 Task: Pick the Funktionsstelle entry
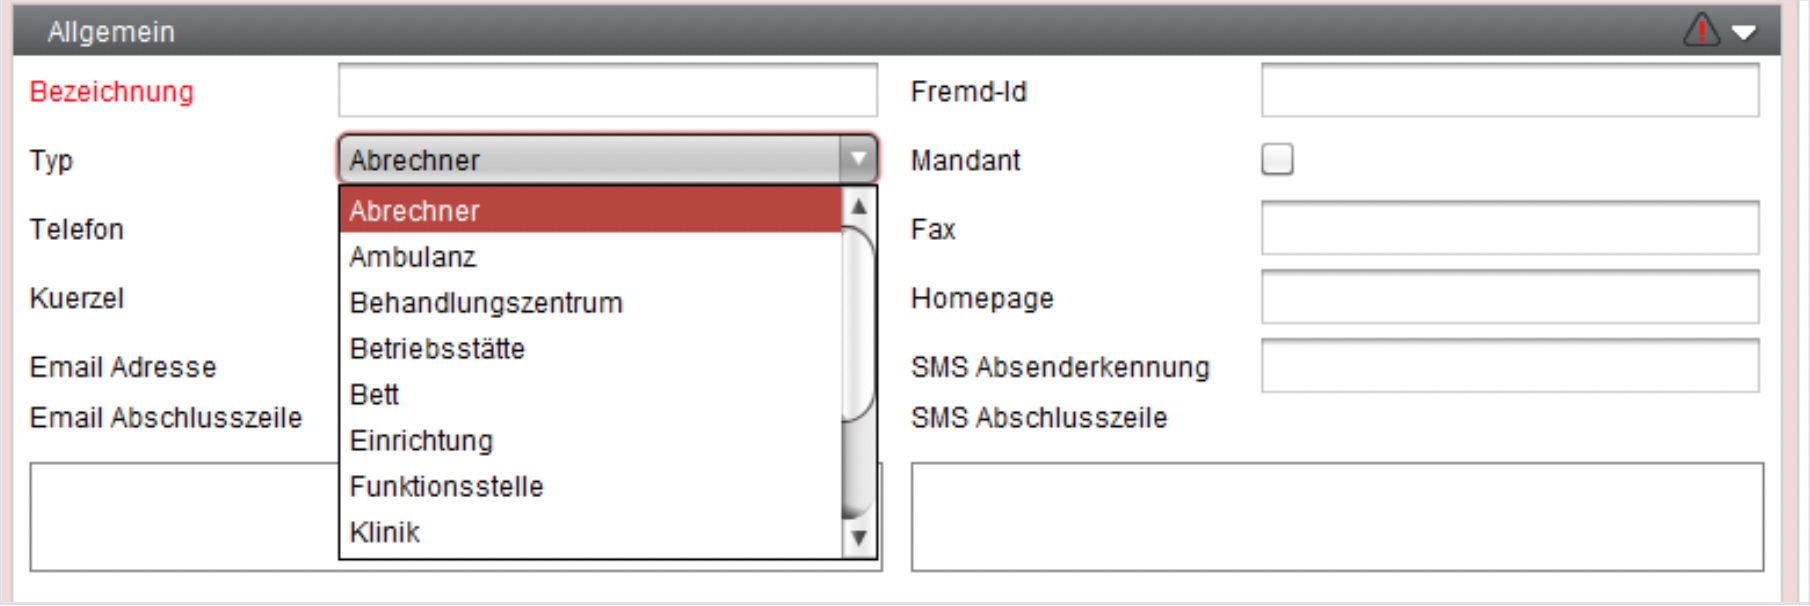(x=591, y=487)
